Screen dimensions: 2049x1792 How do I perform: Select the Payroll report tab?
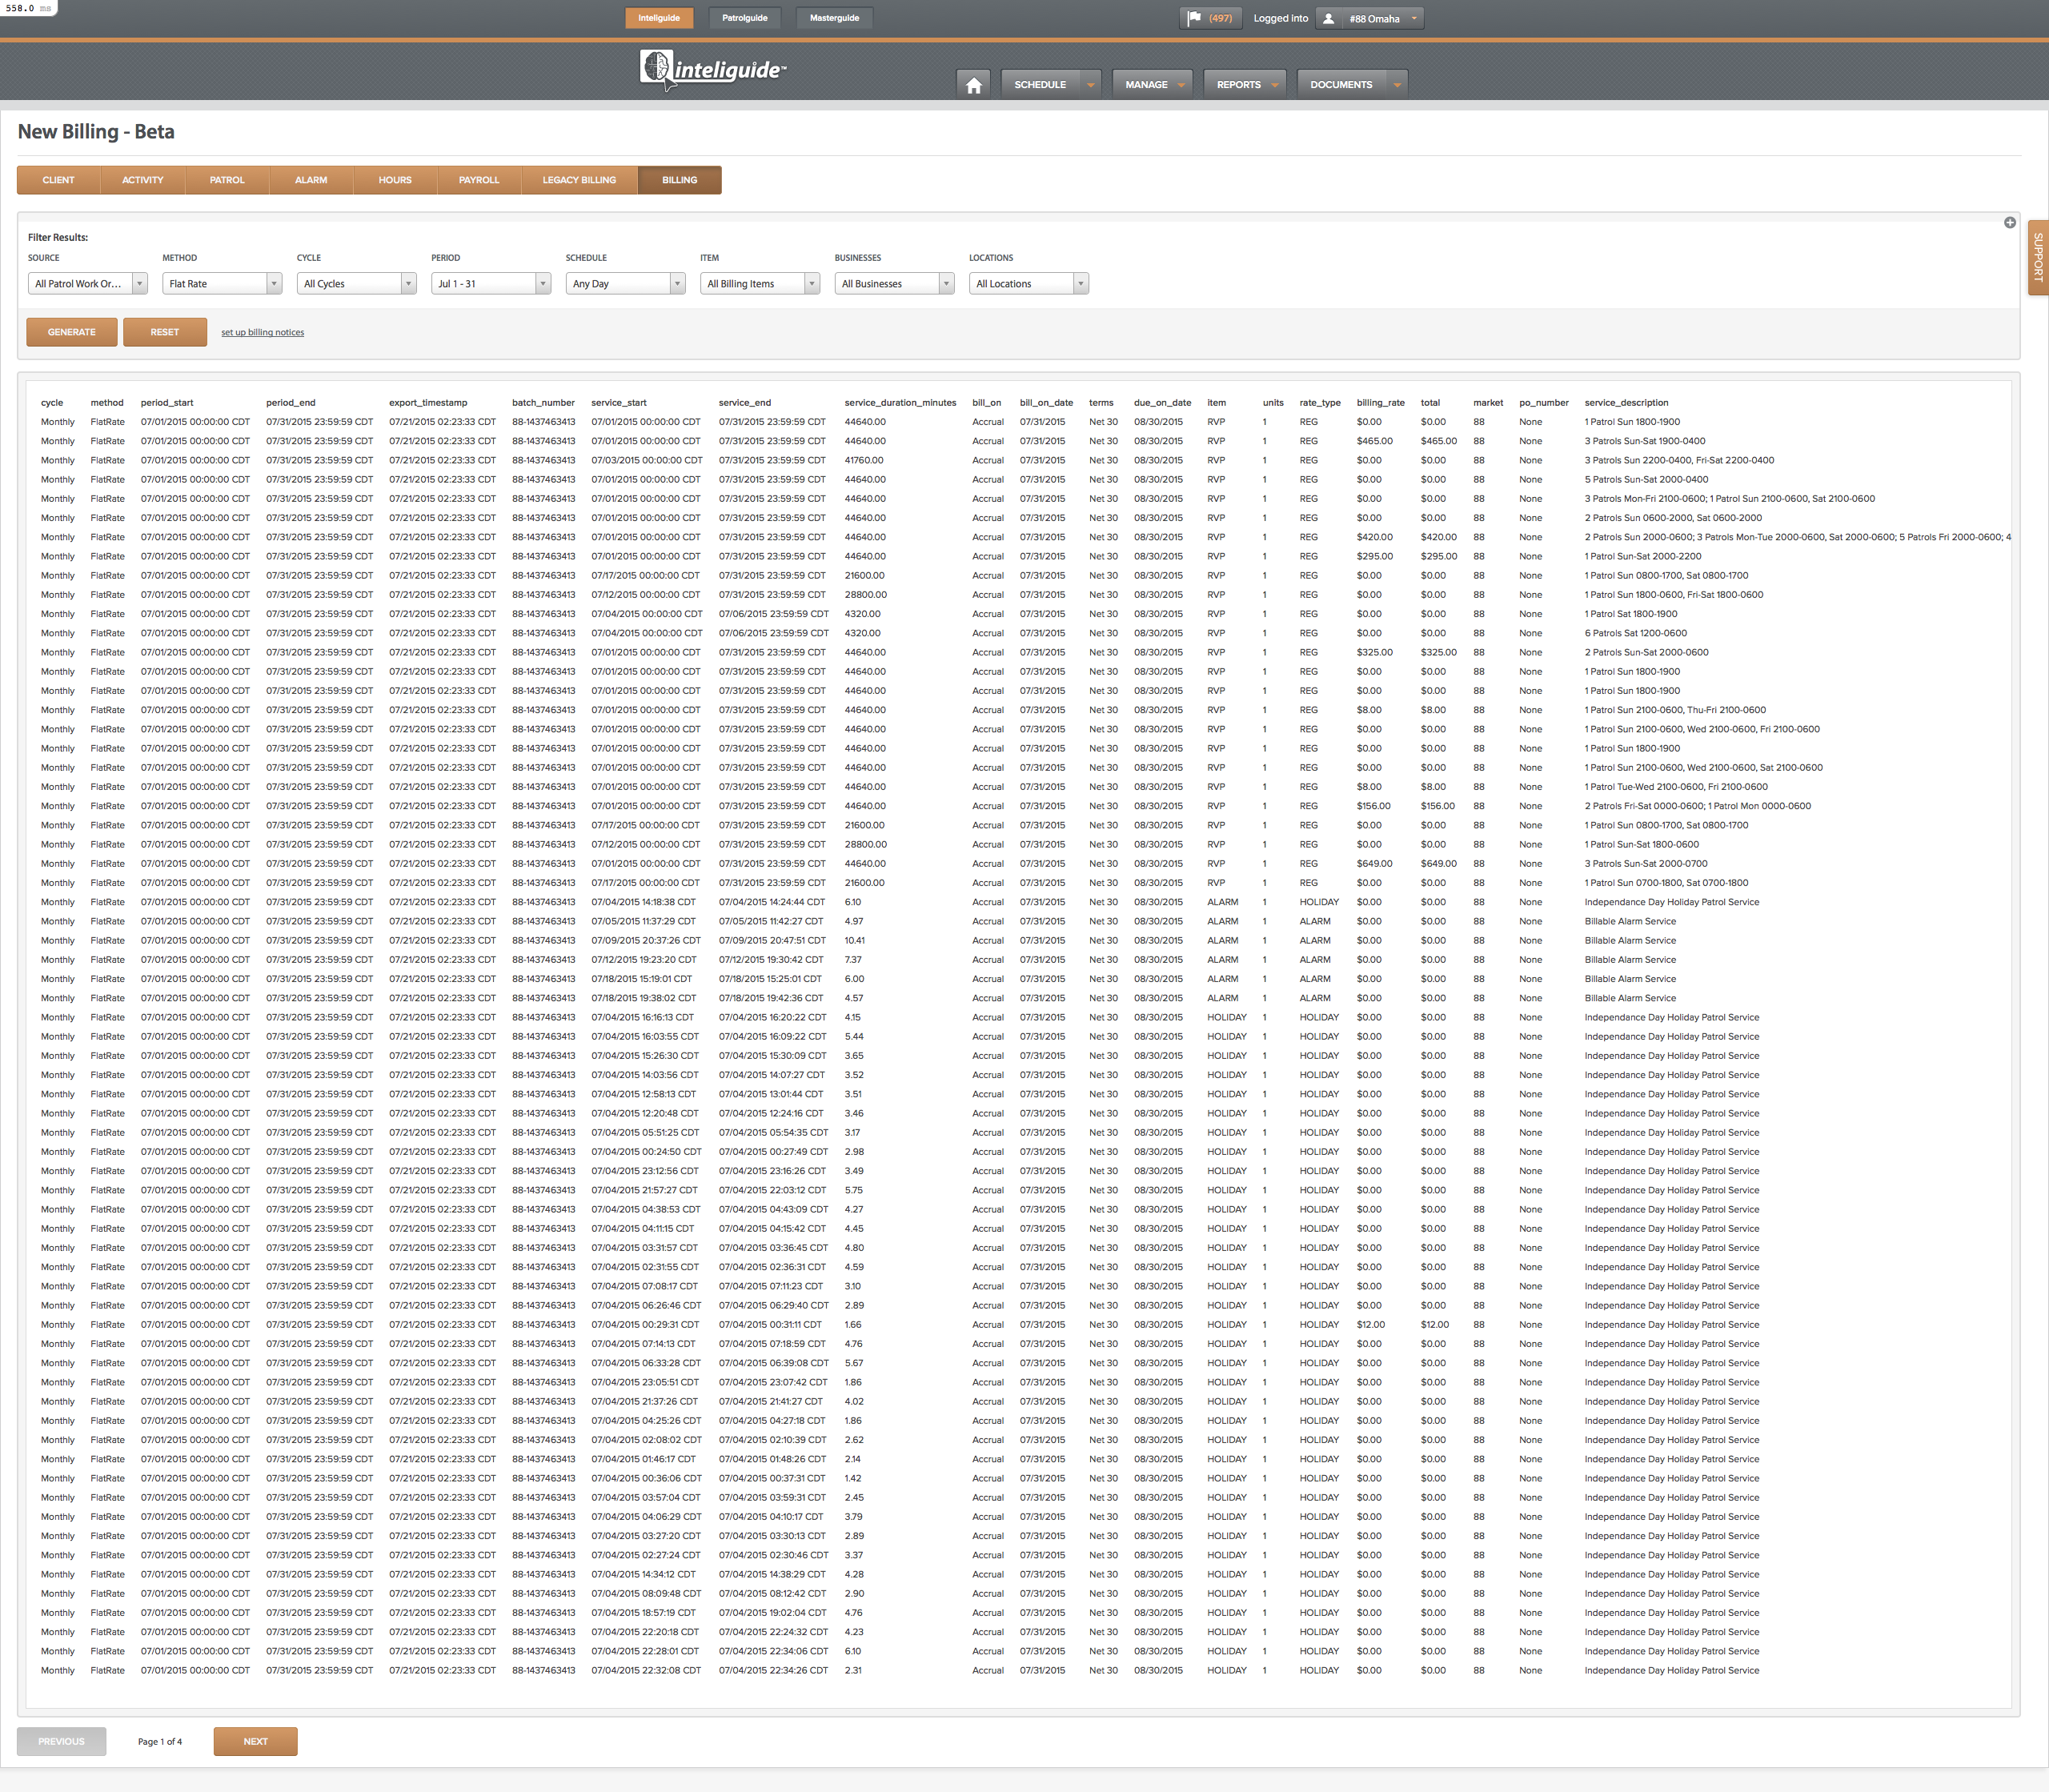(x=479, y=180)
